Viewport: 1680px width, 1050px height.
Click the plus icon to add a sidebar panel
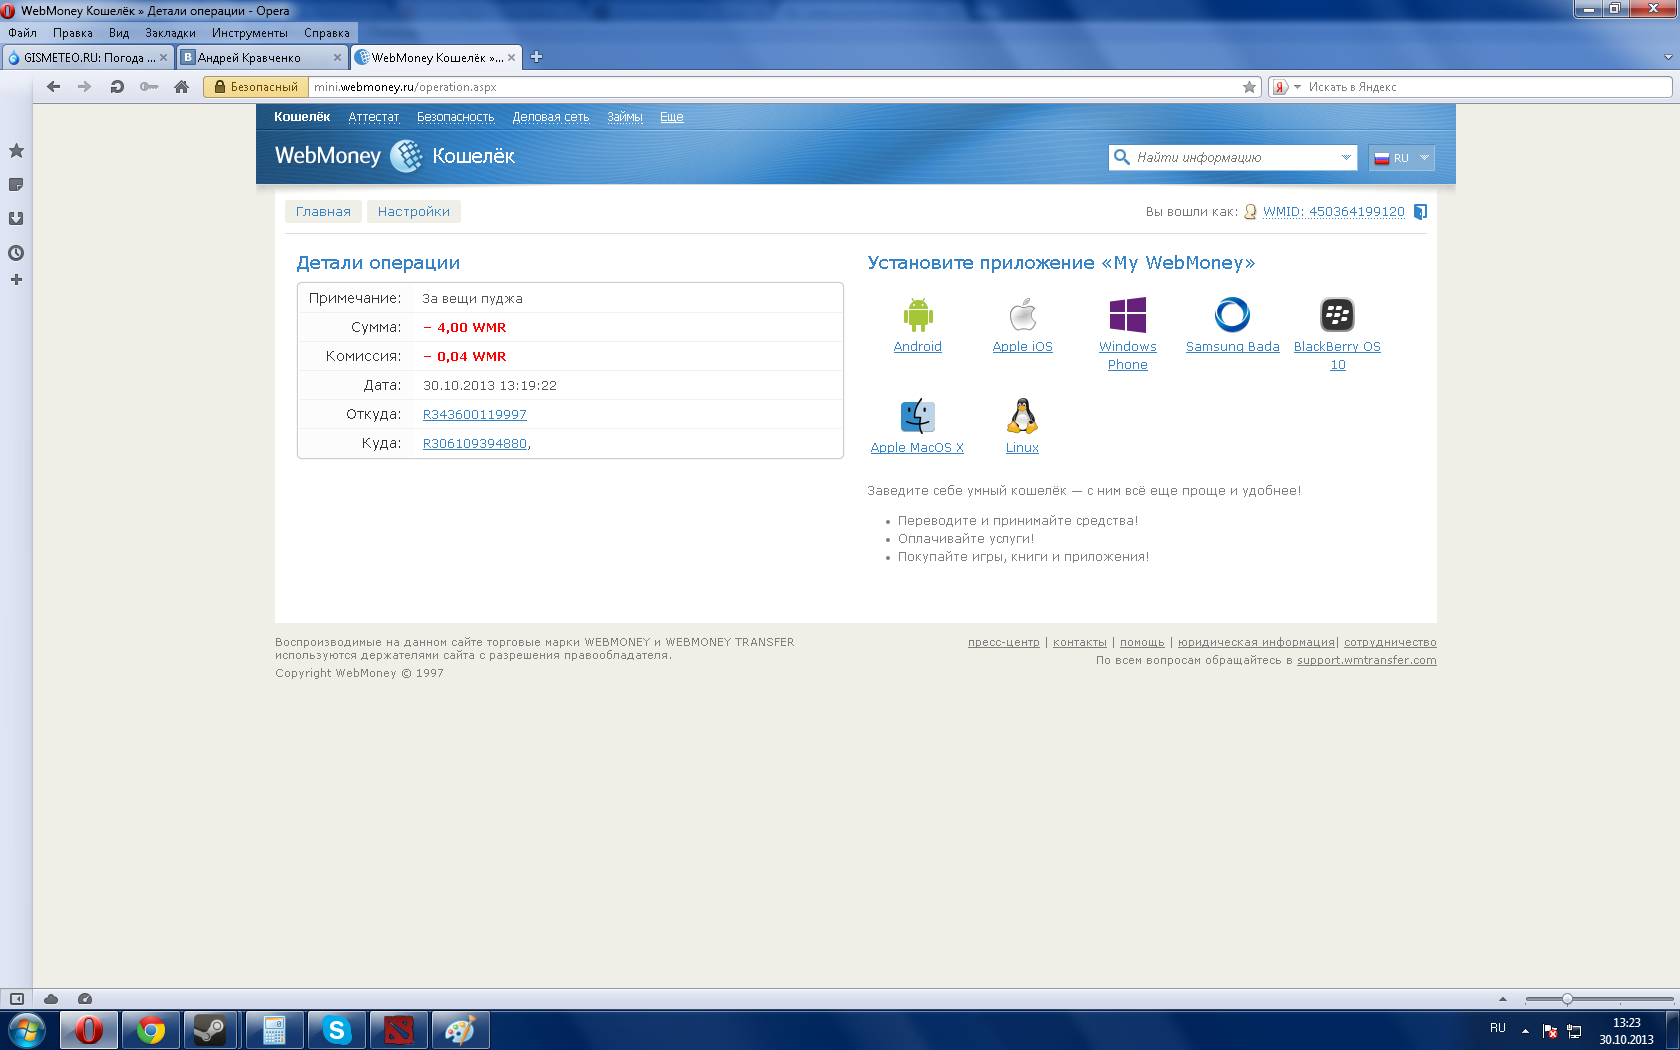[x=16, y=280]
